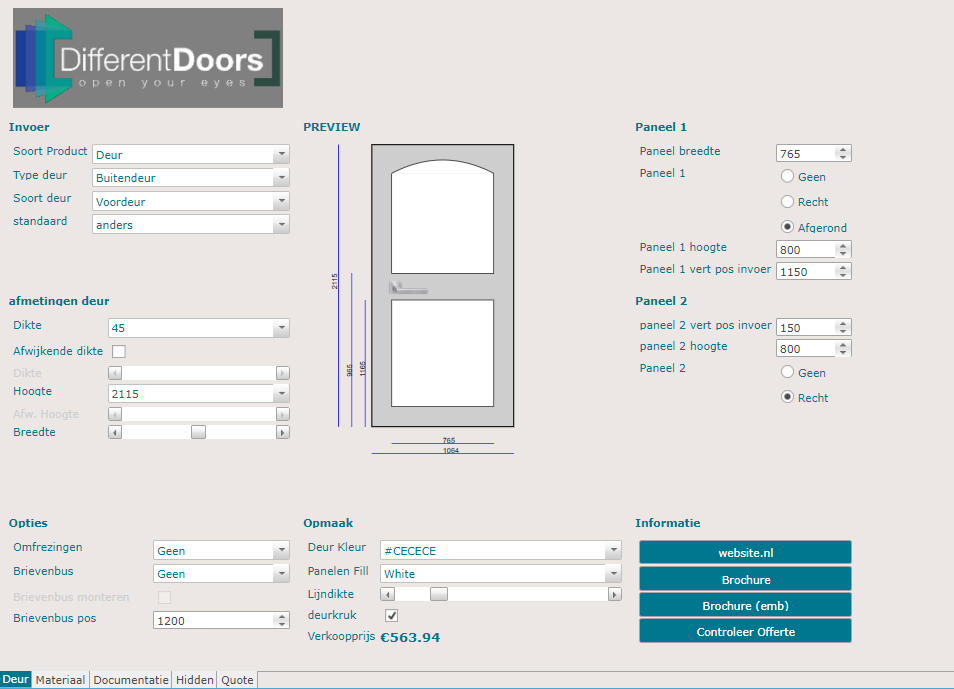The image size is (954, 689).
Task: Click the Verkoopprijs value €563.94
Action: (410, 637)
